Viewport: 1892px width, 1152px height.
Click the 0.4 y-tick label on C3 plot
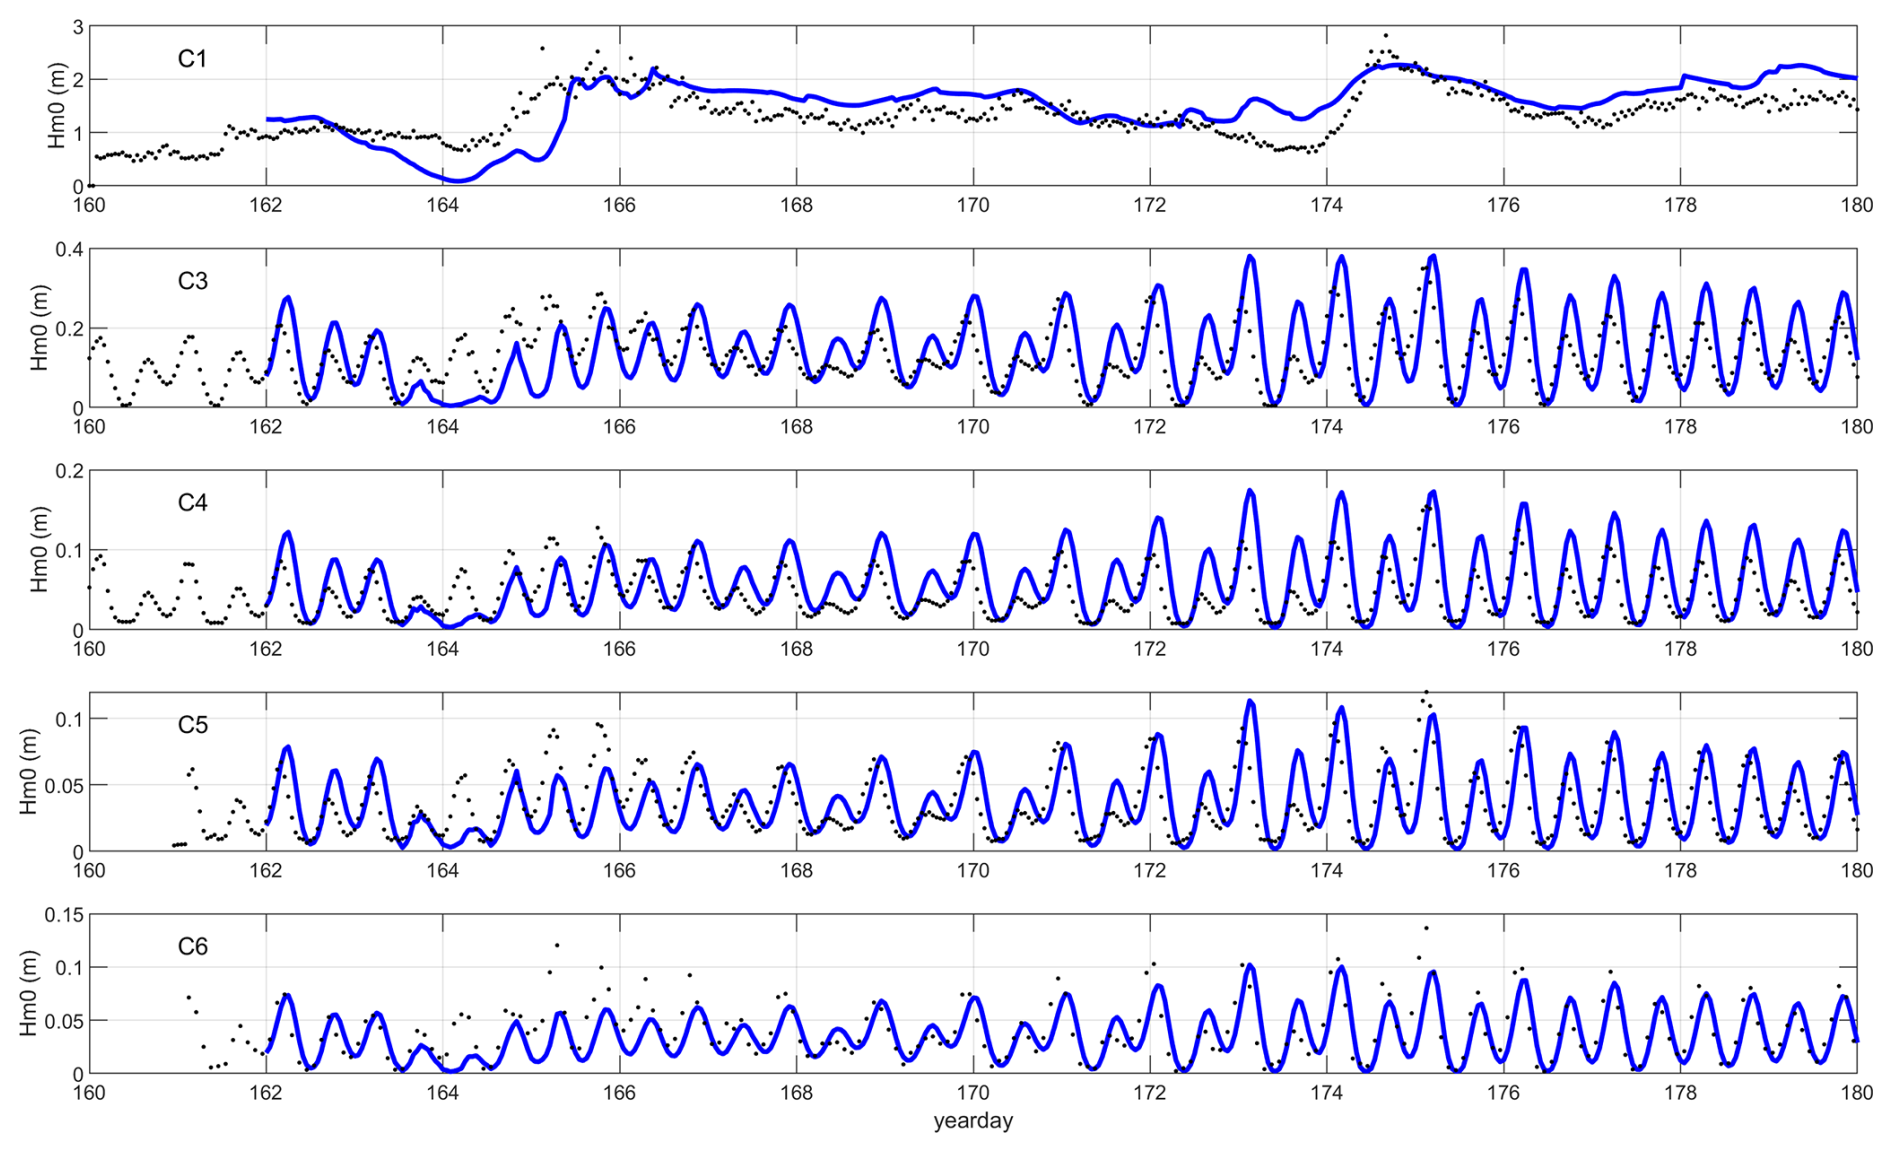pos(69,249)
